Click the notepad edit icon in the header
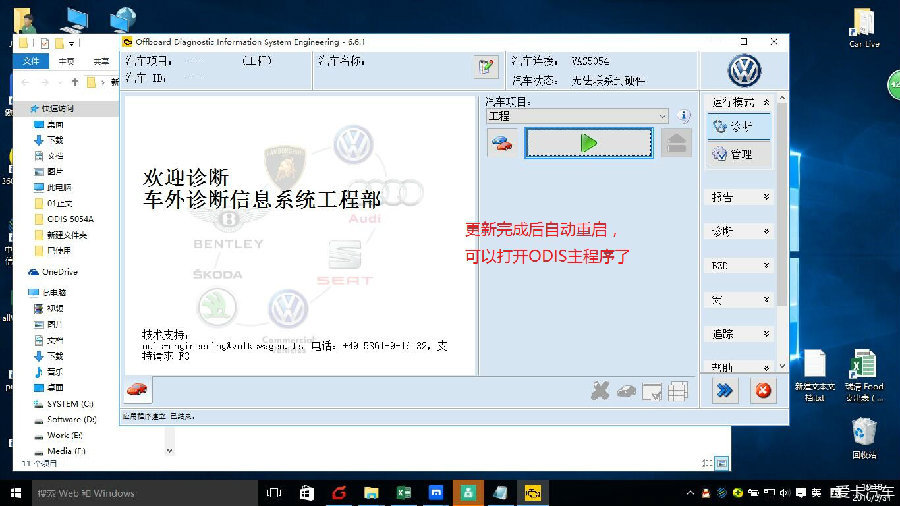 click(486, 67)
